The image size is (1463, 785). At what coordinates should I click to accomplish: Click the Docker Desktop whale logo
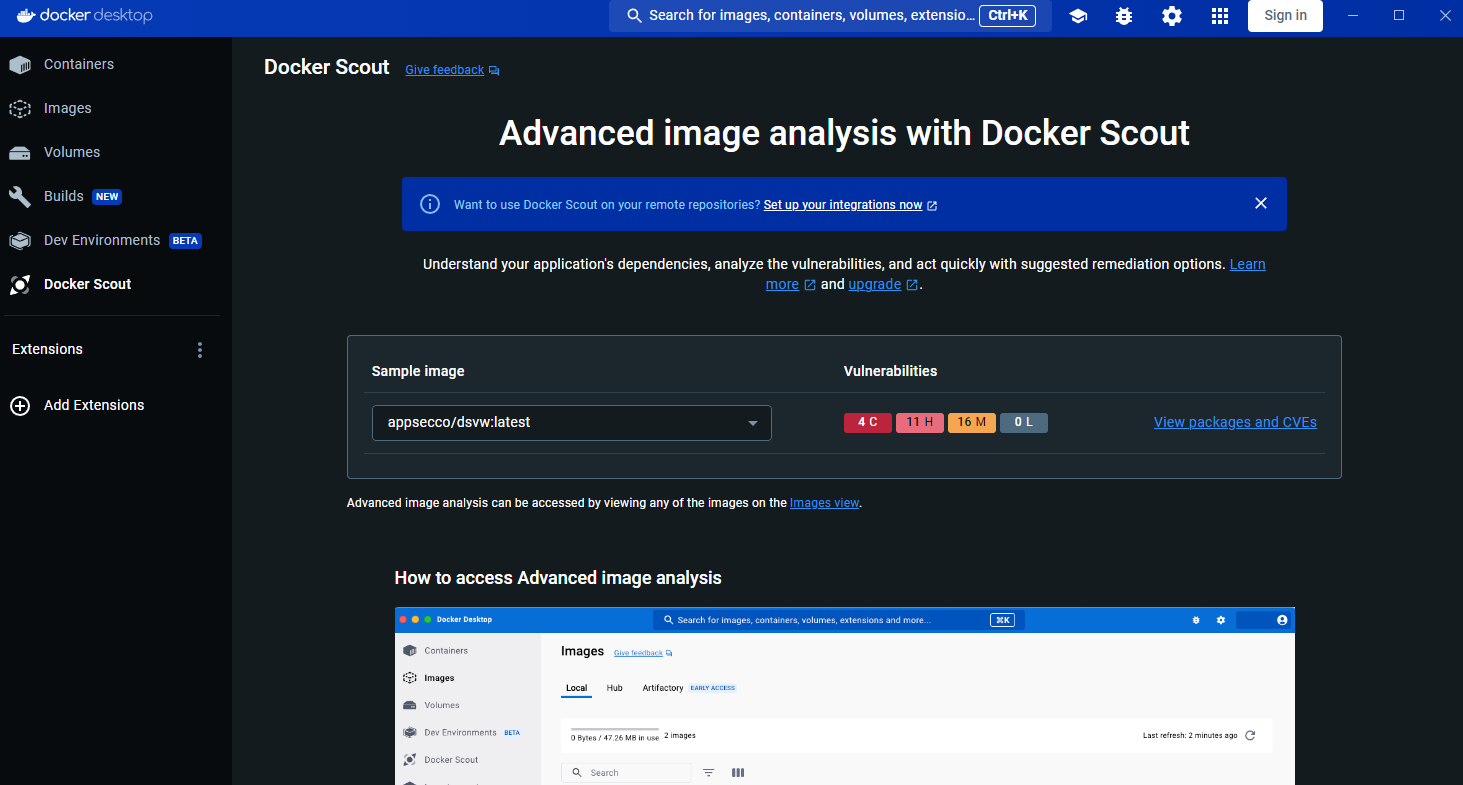pos(26,15)
